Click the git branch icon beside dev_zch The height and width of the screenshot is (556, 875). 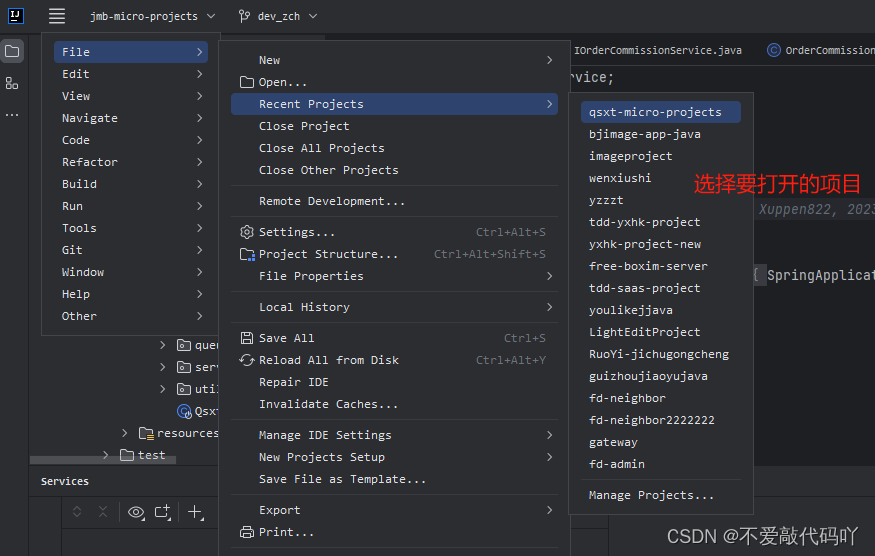(x=244, y=16)
